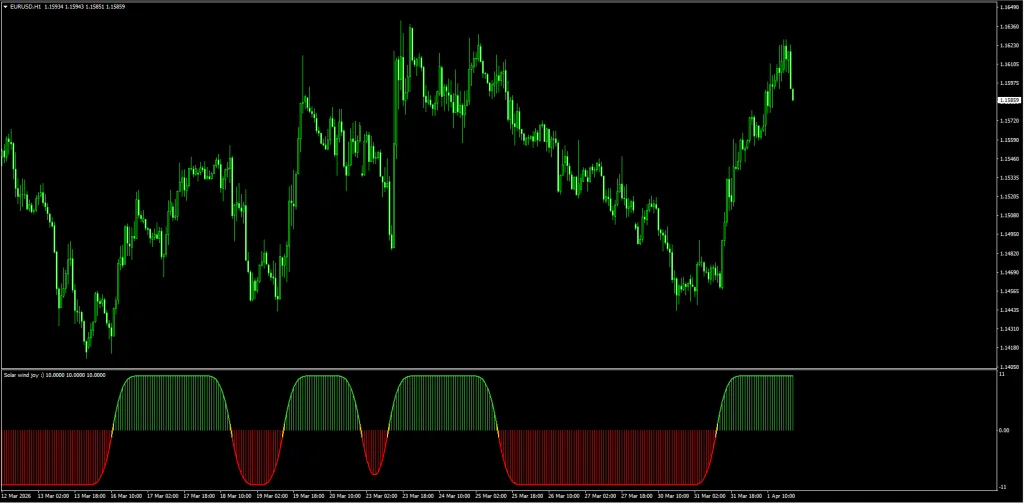This screenshot has height=503, width=1024.
Task: Click price scale value 1.16360
Action: pyautogui.click(x=1009, y=27)
